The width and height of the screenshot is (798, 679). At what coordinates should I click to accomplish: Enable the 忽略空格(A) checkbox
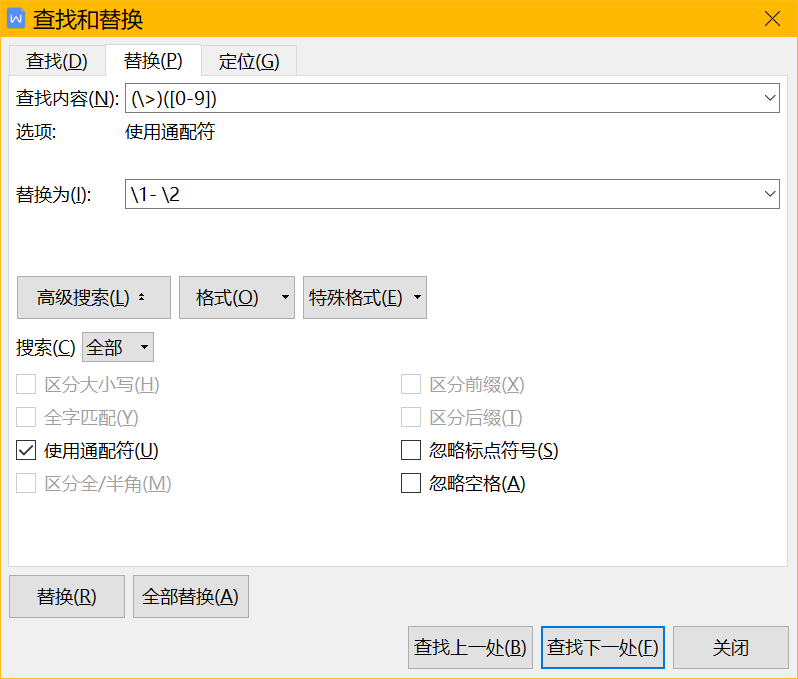point(411,484)
